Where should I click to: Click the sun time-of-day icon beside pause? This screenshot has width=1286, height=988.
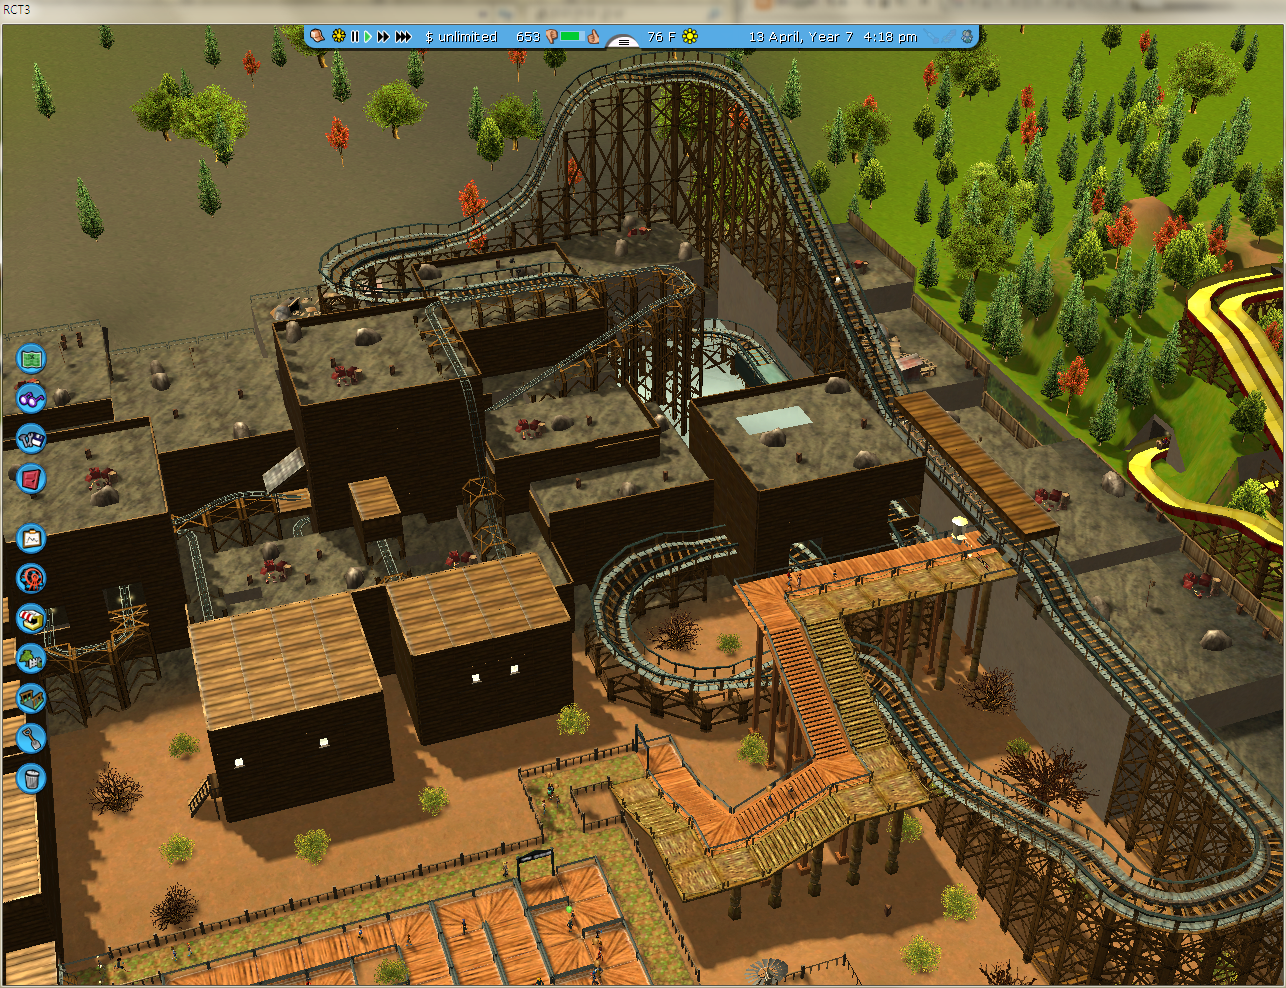pos(339,36)
